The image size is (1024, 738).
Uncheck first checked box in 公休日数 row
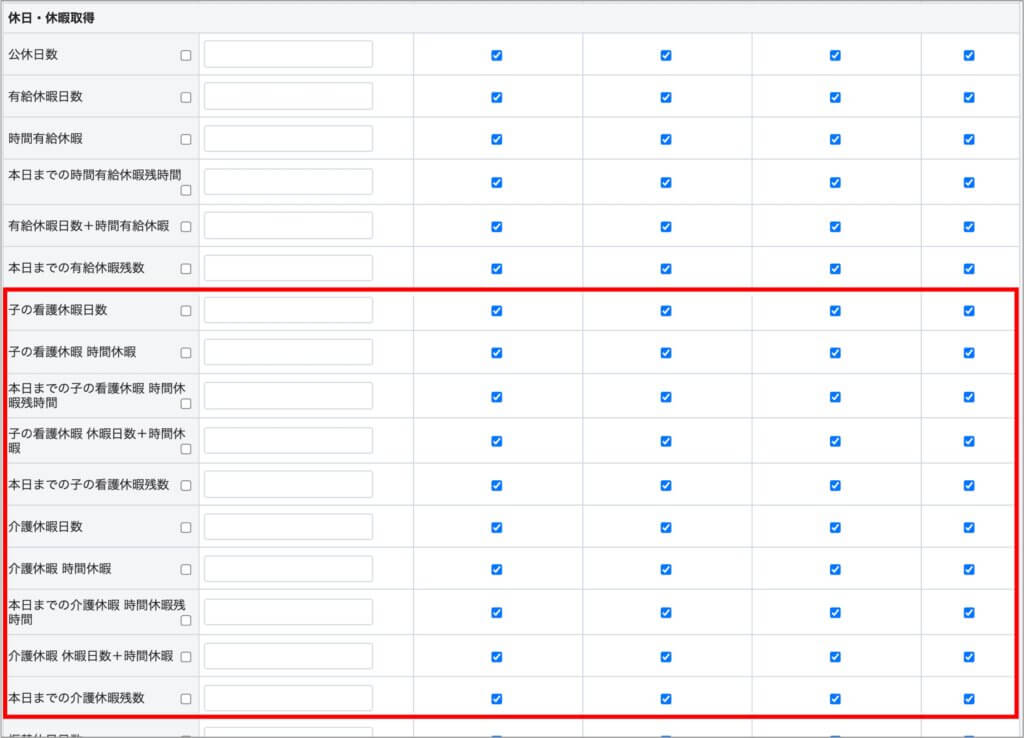(x=496, y=56)
